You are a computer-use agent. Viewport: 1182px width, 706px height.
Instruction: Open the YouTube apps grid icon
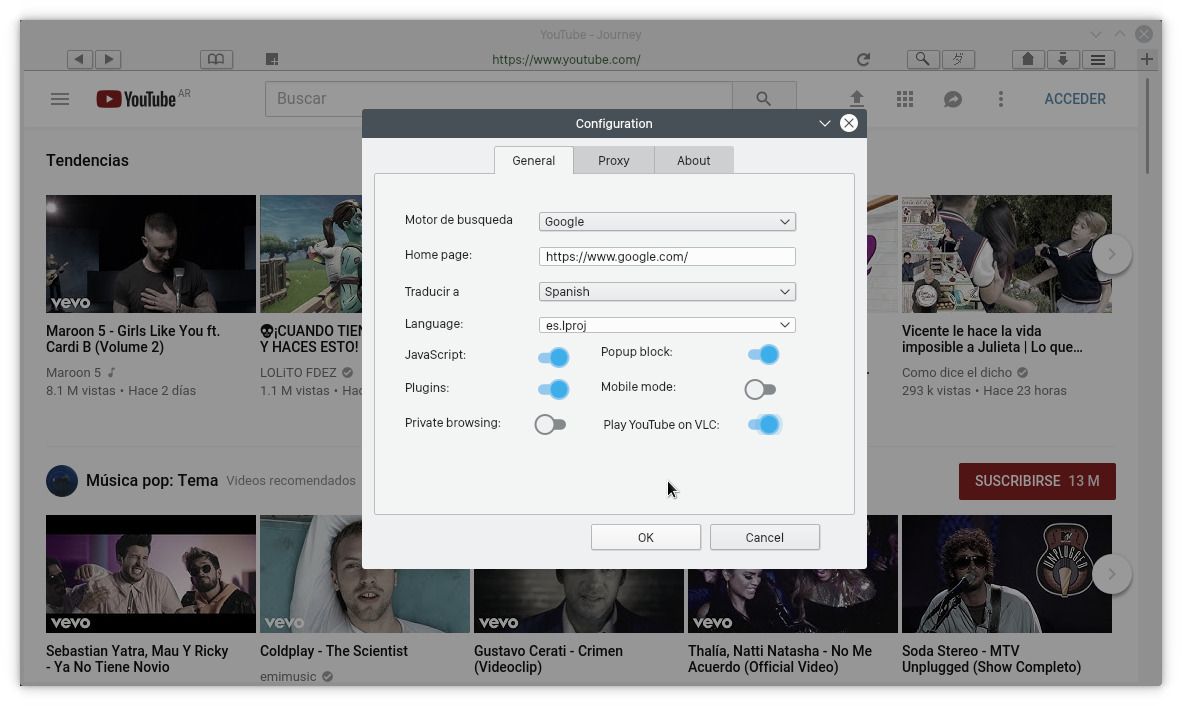point(905,99)
